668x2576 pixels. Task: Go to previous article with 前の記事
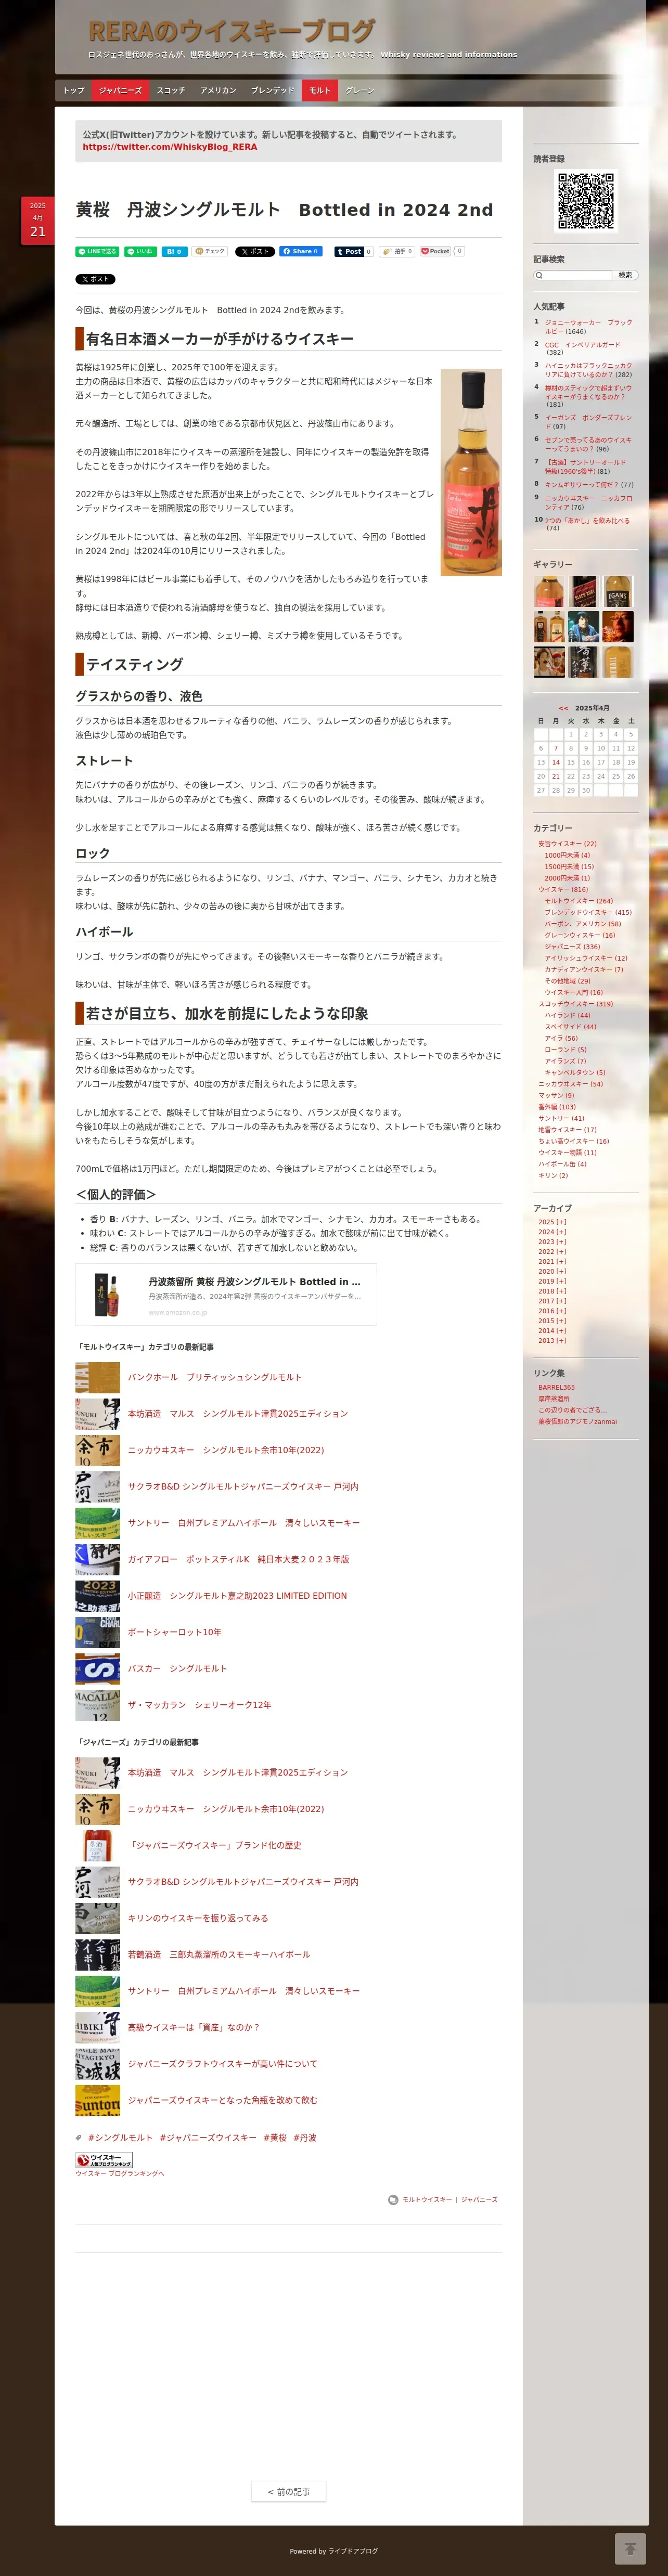pos(288,2492)
